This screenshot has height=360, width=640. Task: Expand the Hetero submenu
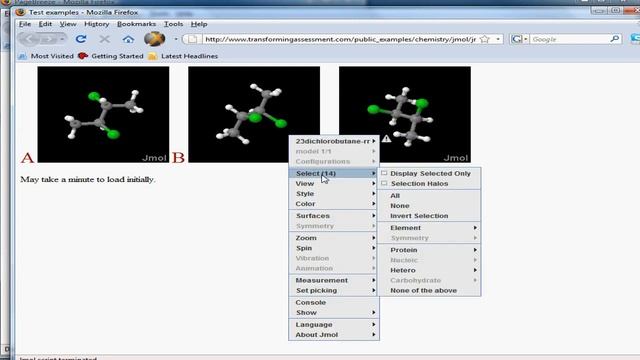click(429, 270)
